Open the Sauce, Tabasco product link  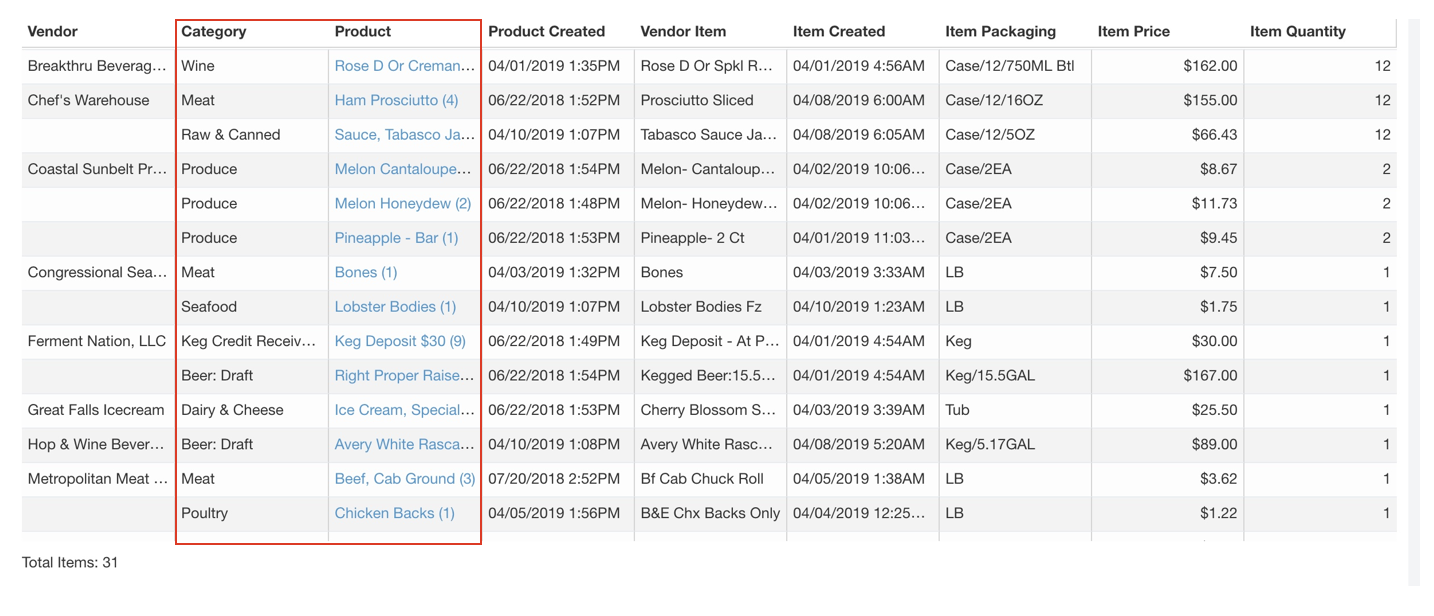point(404,135)
